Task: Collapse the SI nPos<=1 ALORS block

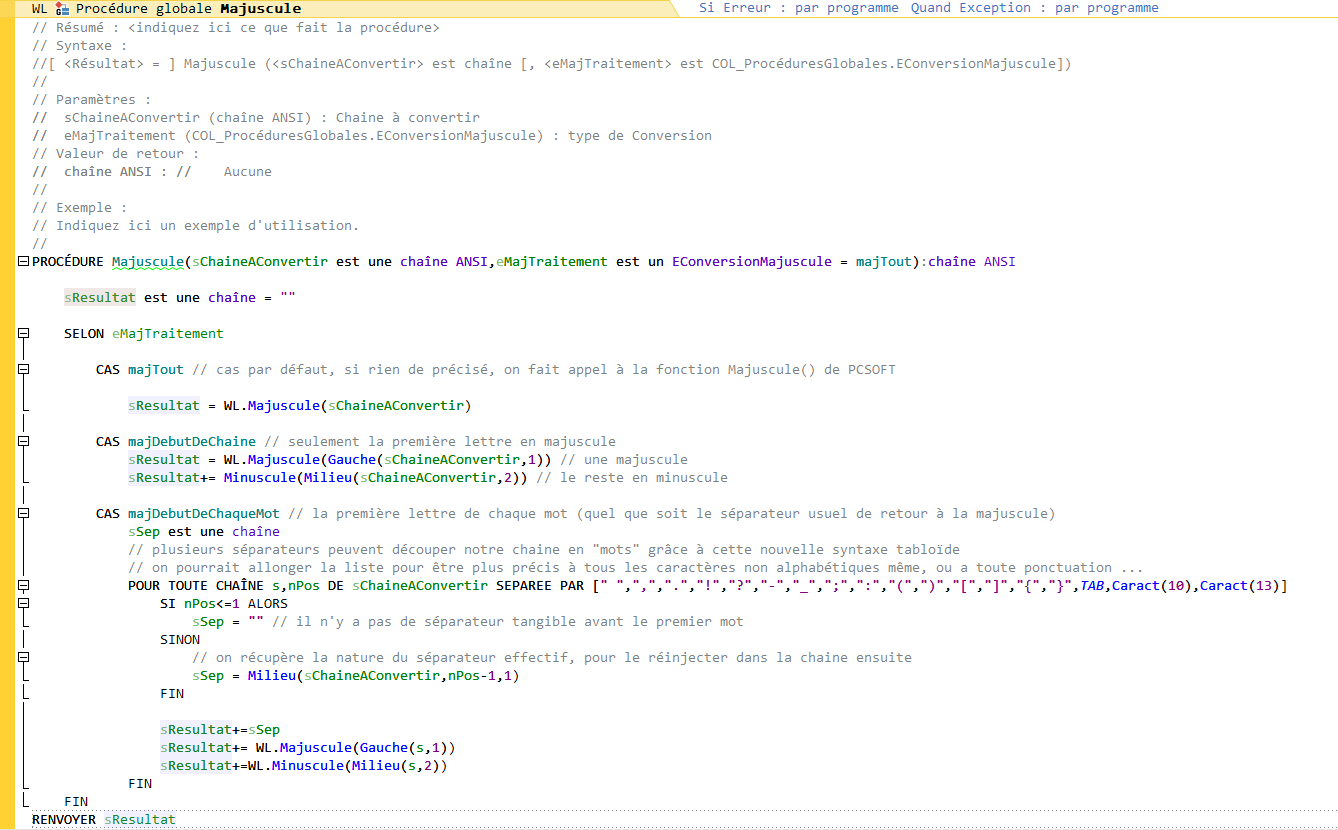Action: [23, 603]
